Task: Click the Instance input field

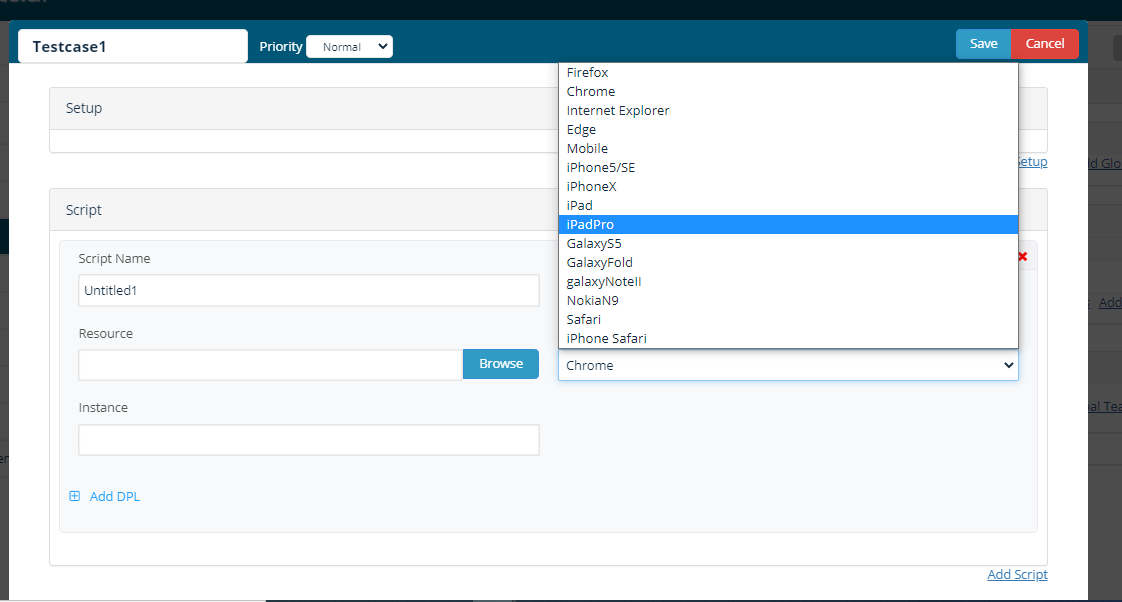Action: [308, 440]
